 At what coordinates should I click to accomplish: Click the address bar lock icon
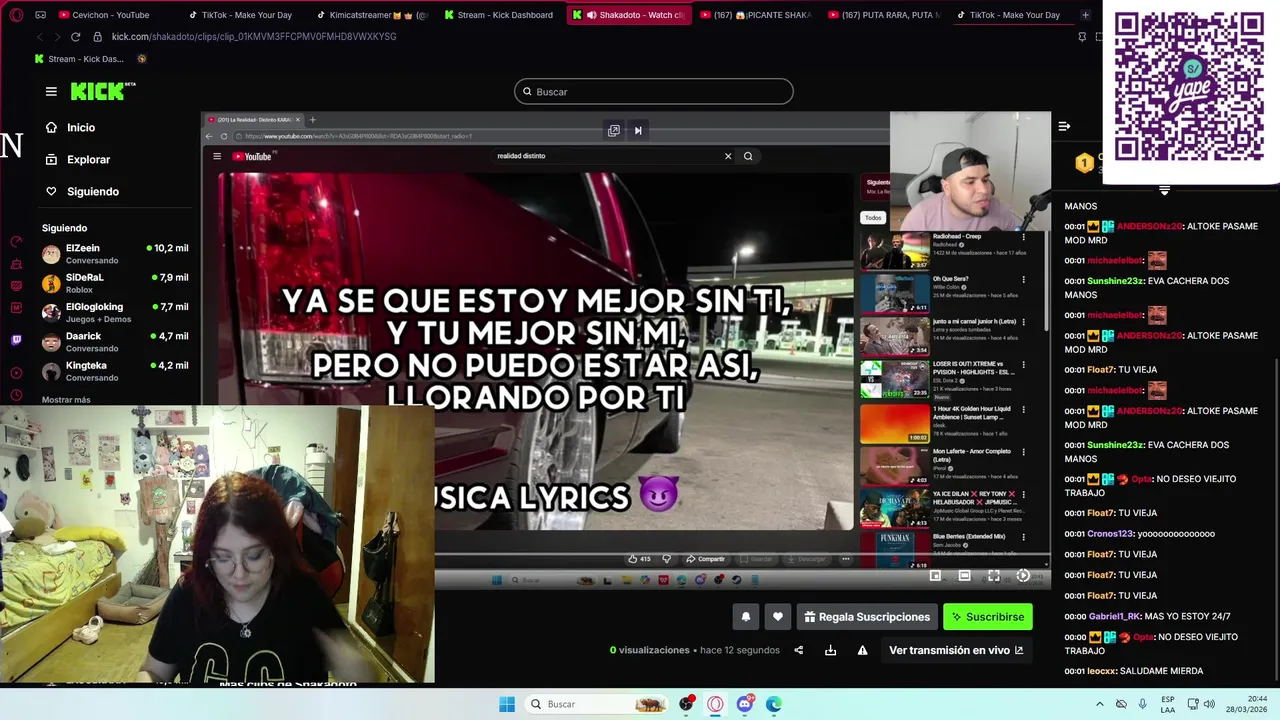[x=97, y=37]
